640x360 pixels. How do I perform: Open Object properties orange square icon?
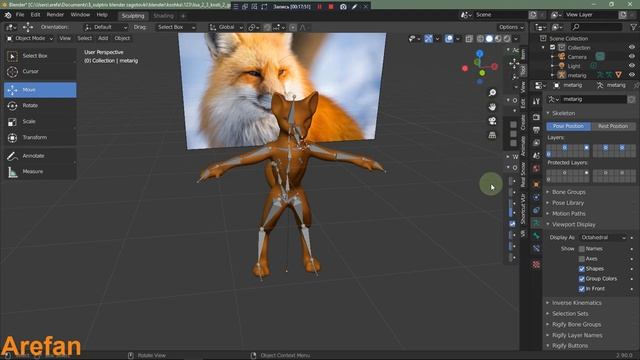point(536,184)
